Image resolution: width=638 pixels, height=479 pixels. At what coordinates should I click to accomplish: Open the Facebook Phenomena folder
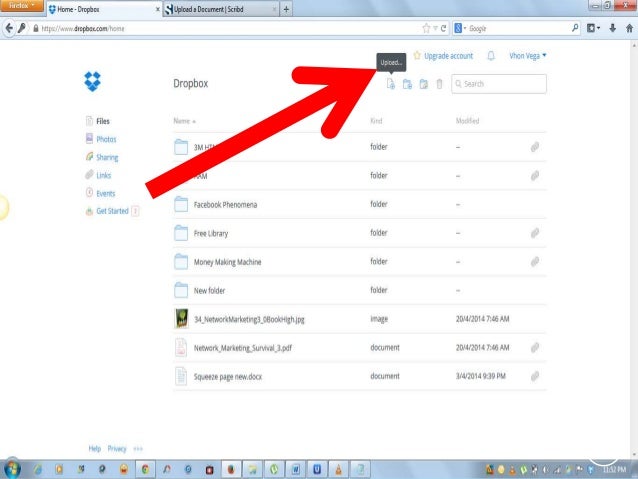pos(225,205)
